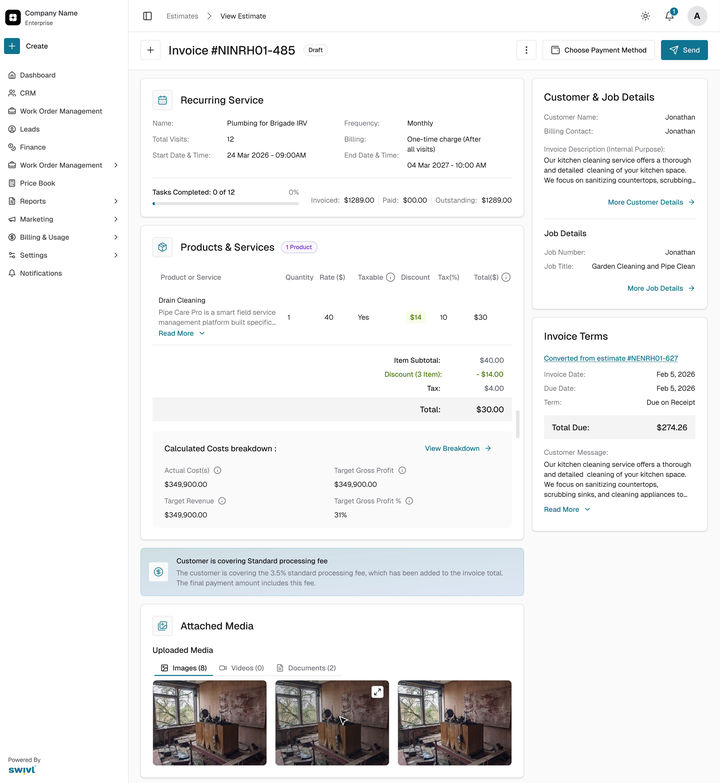Expand the Work Order Management submenu chevron

(116, 165)
